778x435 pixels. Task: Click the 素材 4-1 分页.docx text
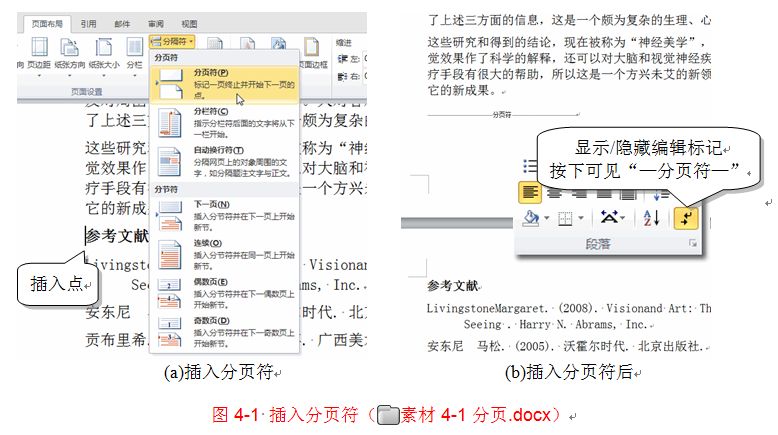[476, 415]
